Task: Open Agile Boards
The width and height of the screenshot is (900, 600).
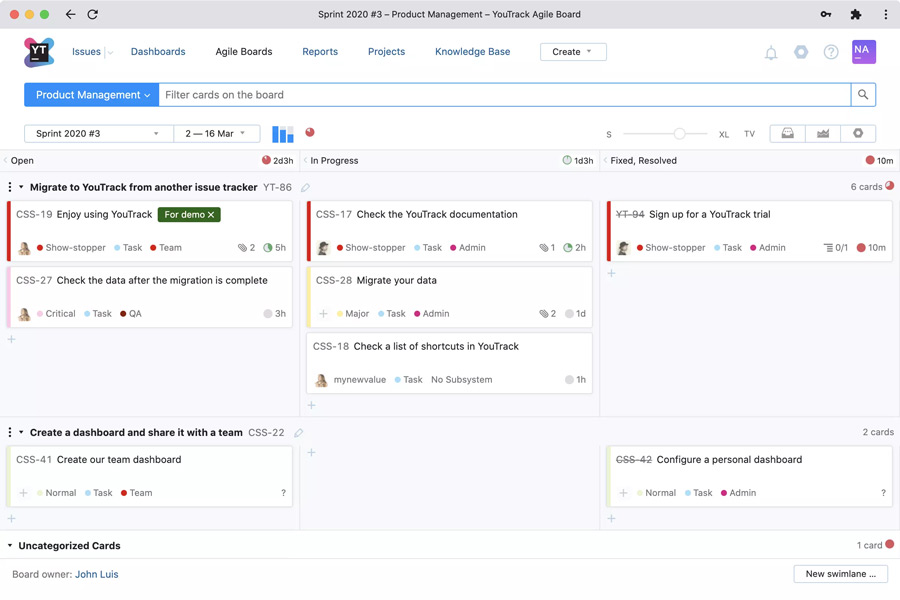Action: (x=244, y=52)
